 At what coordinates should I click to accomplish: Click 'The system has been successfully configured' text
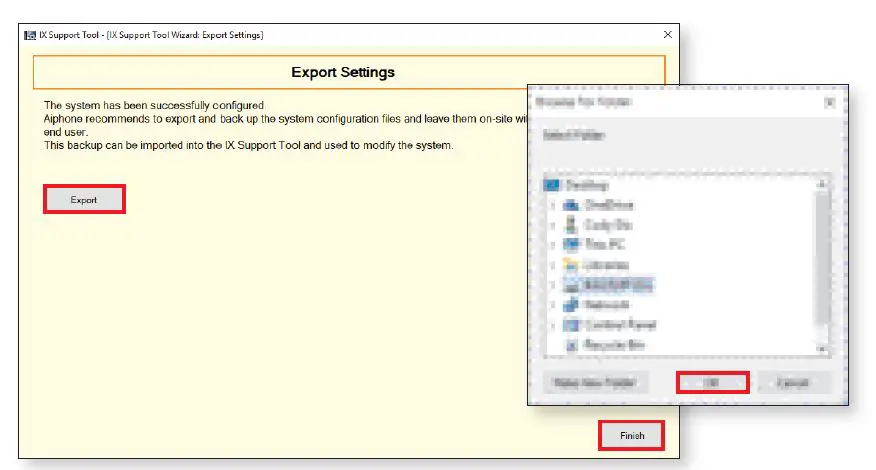pyautogui.click(x=154, y=105)
